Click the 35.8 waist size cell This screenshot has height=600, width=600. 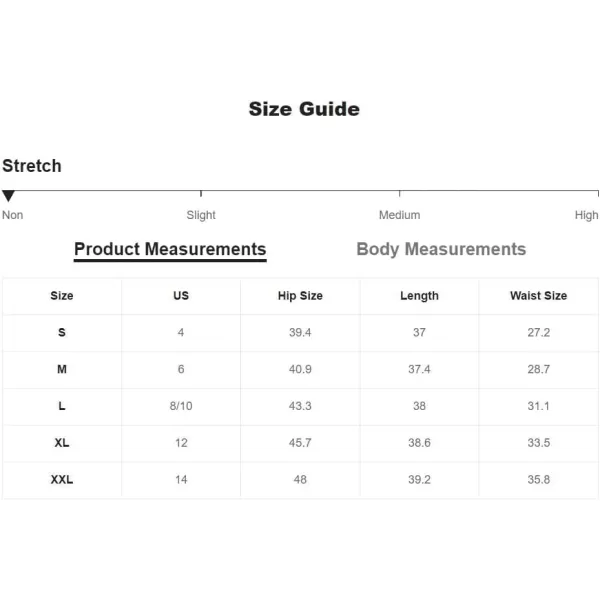pos(538,479)
